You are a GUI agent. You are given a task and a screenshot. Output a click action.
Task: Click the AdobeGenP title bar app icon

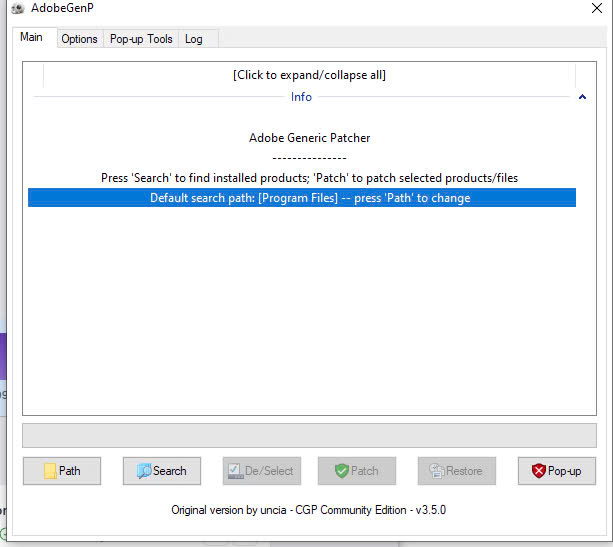click(18, 8)
